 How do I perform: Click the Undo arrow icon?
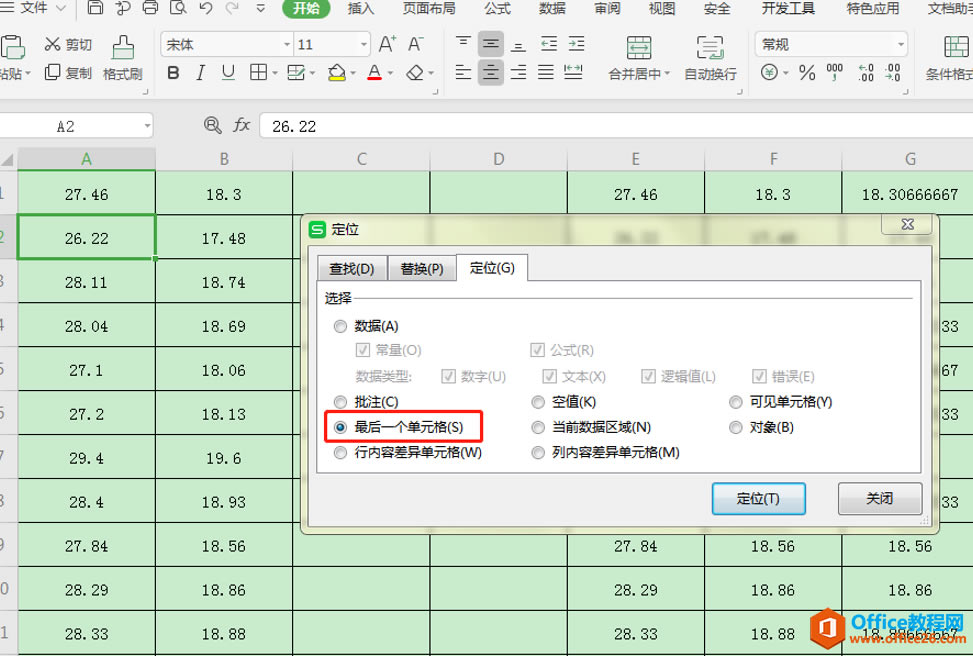click(206, 8)
